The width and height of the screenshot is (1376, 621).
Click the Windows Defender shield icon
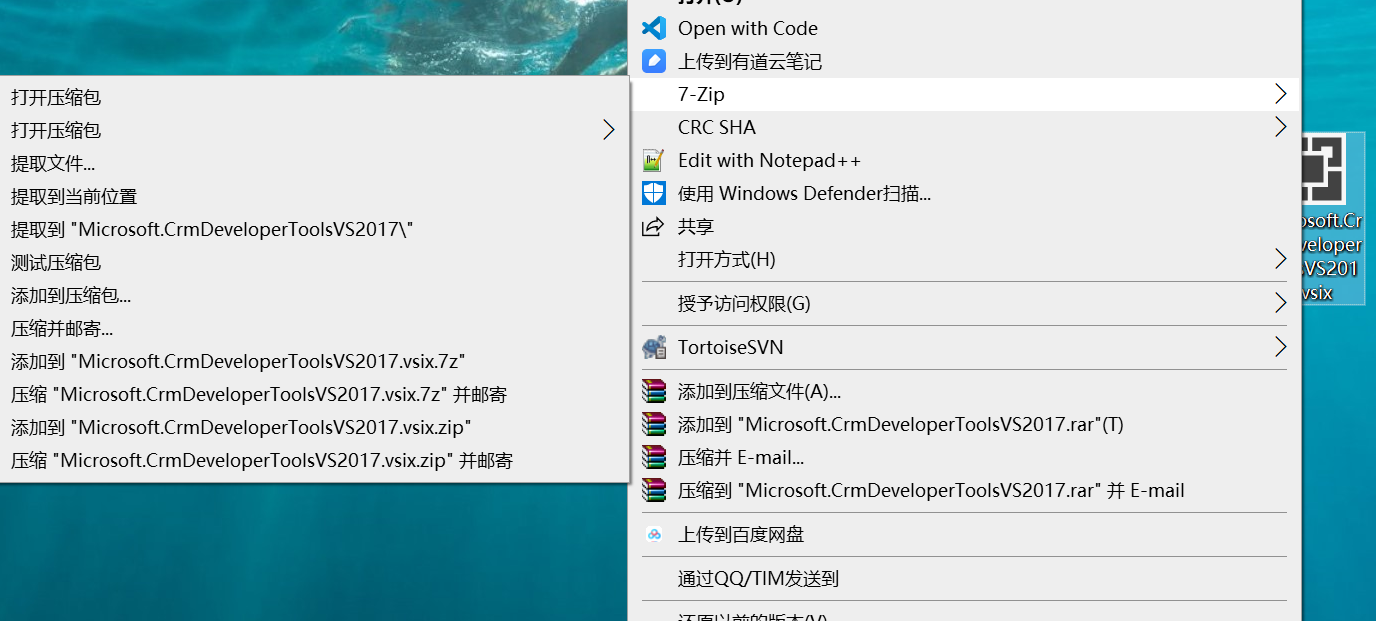coord(654,193)
